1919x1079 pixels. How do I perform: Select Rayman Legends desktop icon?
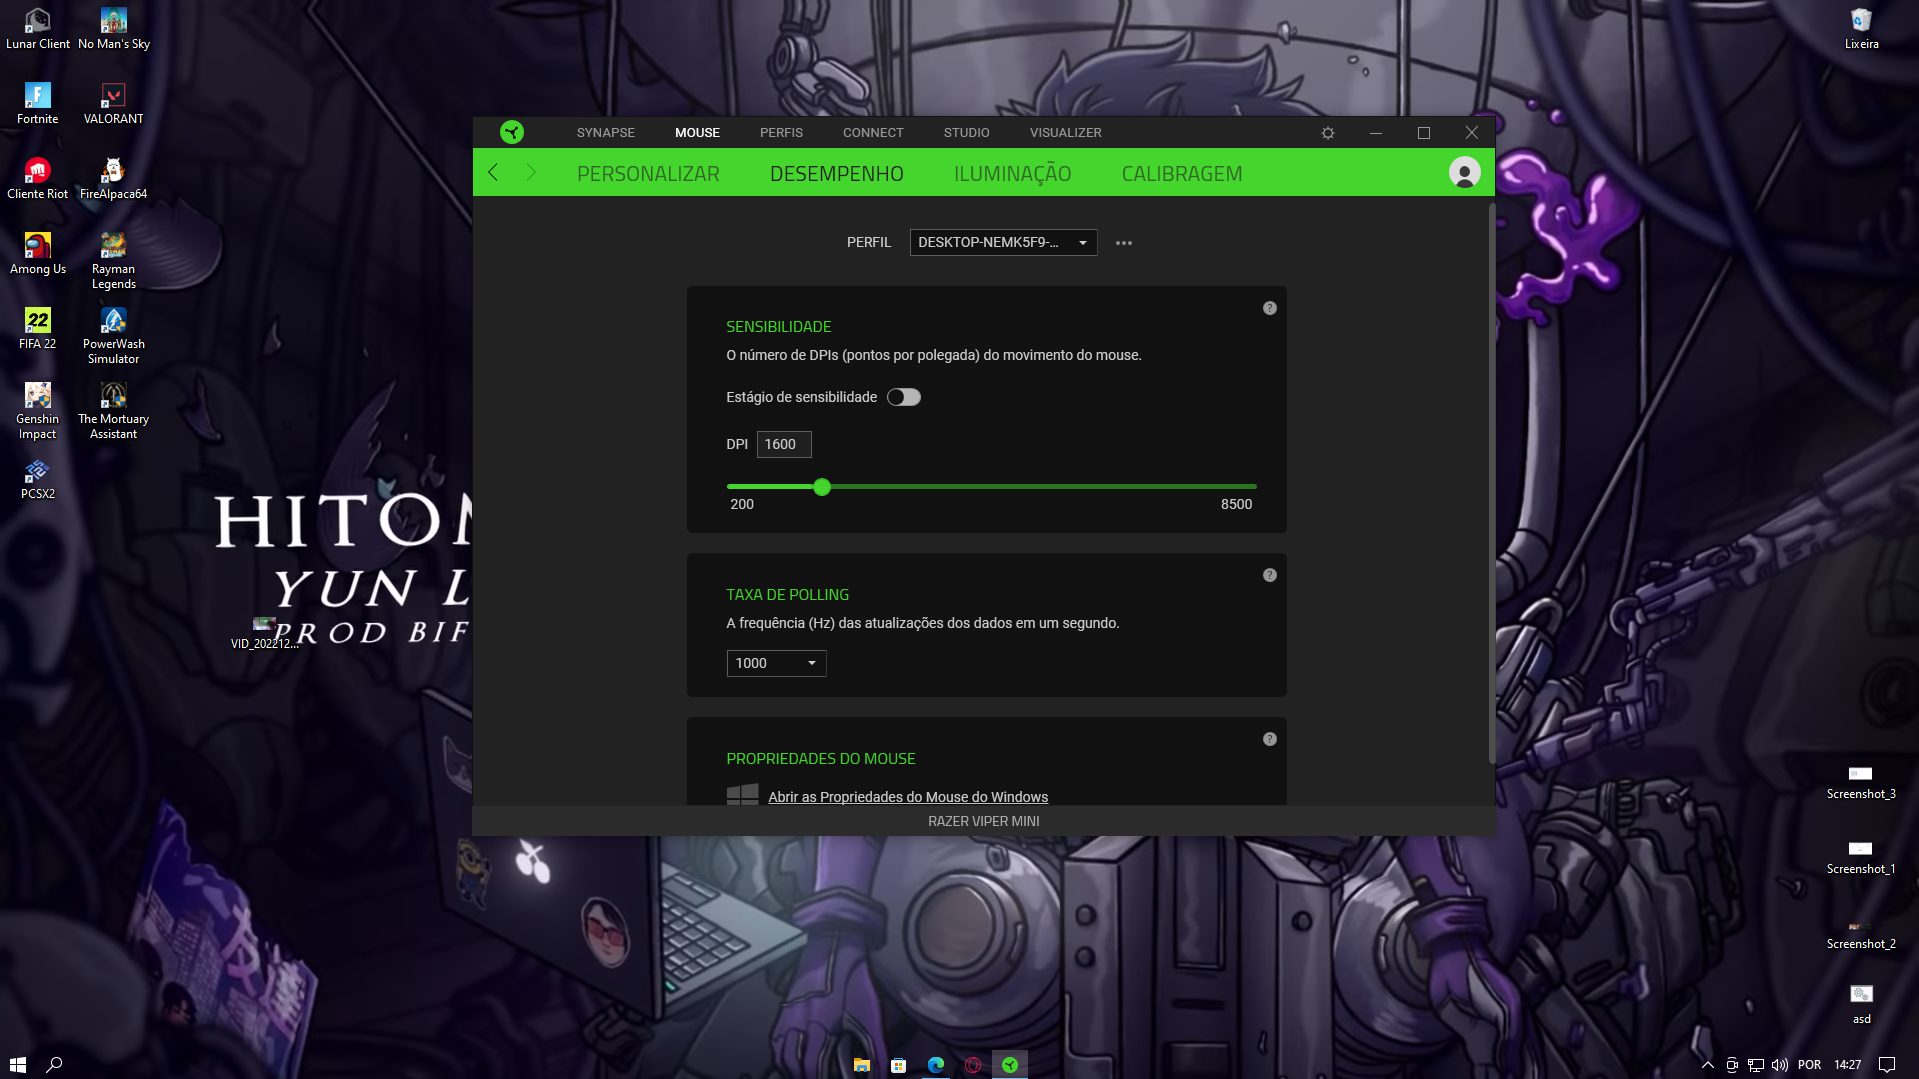pos(114,261)
